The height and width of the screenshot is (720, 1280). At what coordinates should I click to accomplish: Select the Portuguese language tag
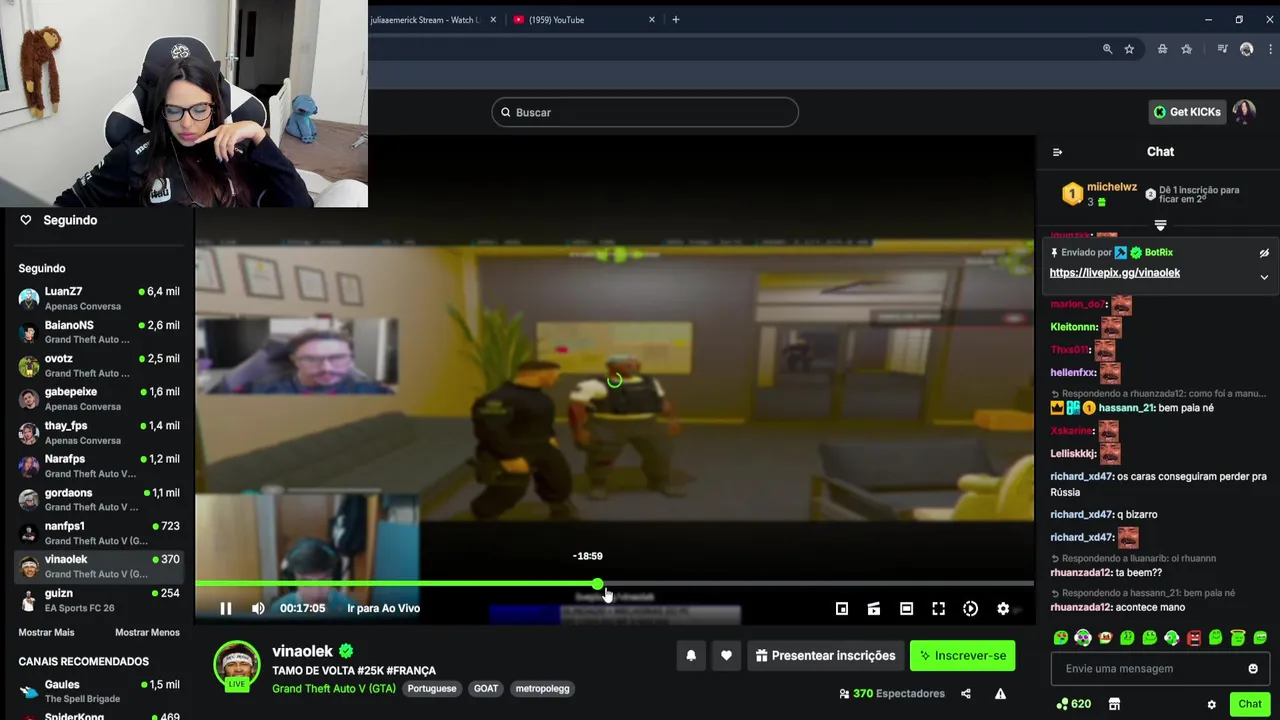pos(432,689)
